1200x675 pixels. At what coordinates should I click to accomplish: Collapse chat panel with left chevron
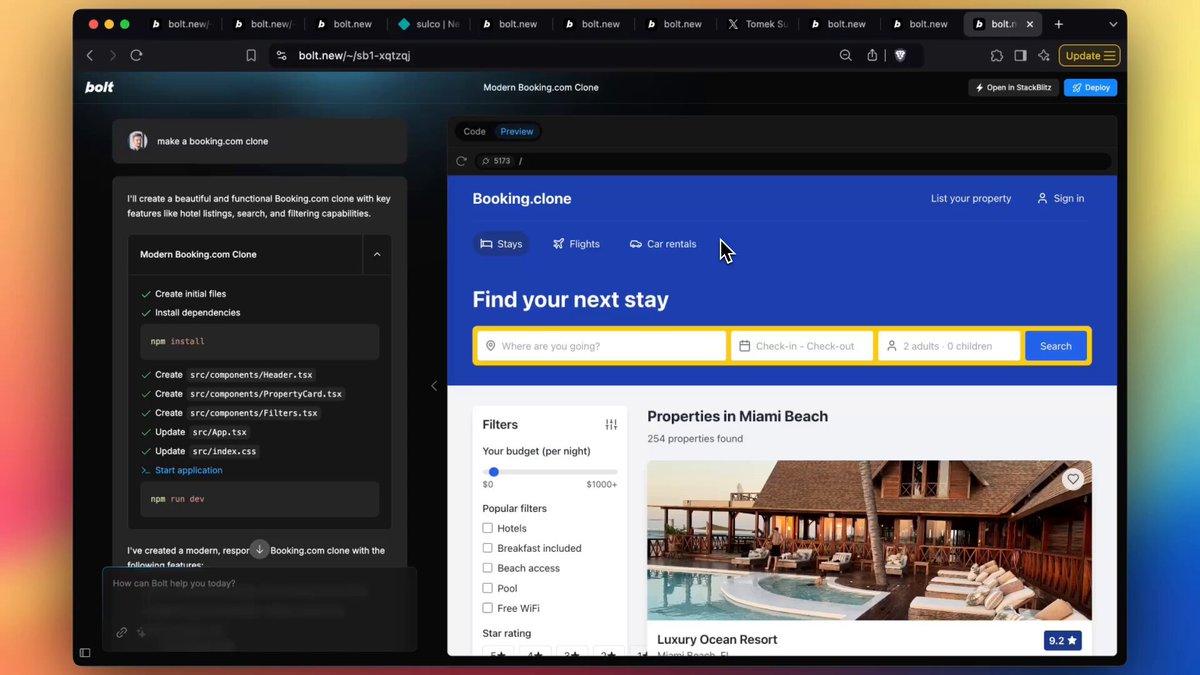tap(434, 386)
